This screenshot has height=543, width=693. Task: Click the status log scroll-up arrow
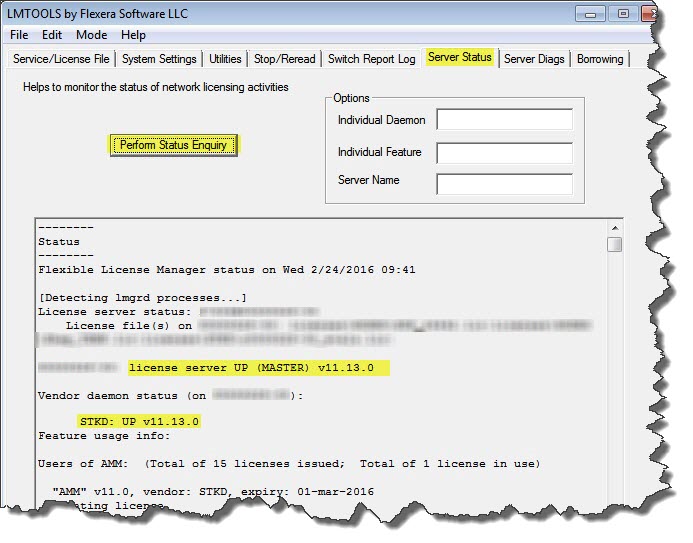(x=615, y=228)
